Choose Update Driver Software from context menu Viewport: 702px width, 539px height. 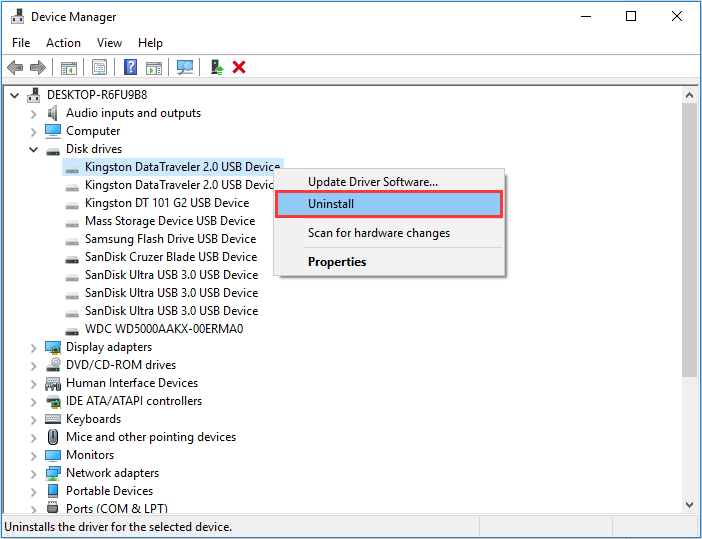pyautogui.click(x=389, y=182)
